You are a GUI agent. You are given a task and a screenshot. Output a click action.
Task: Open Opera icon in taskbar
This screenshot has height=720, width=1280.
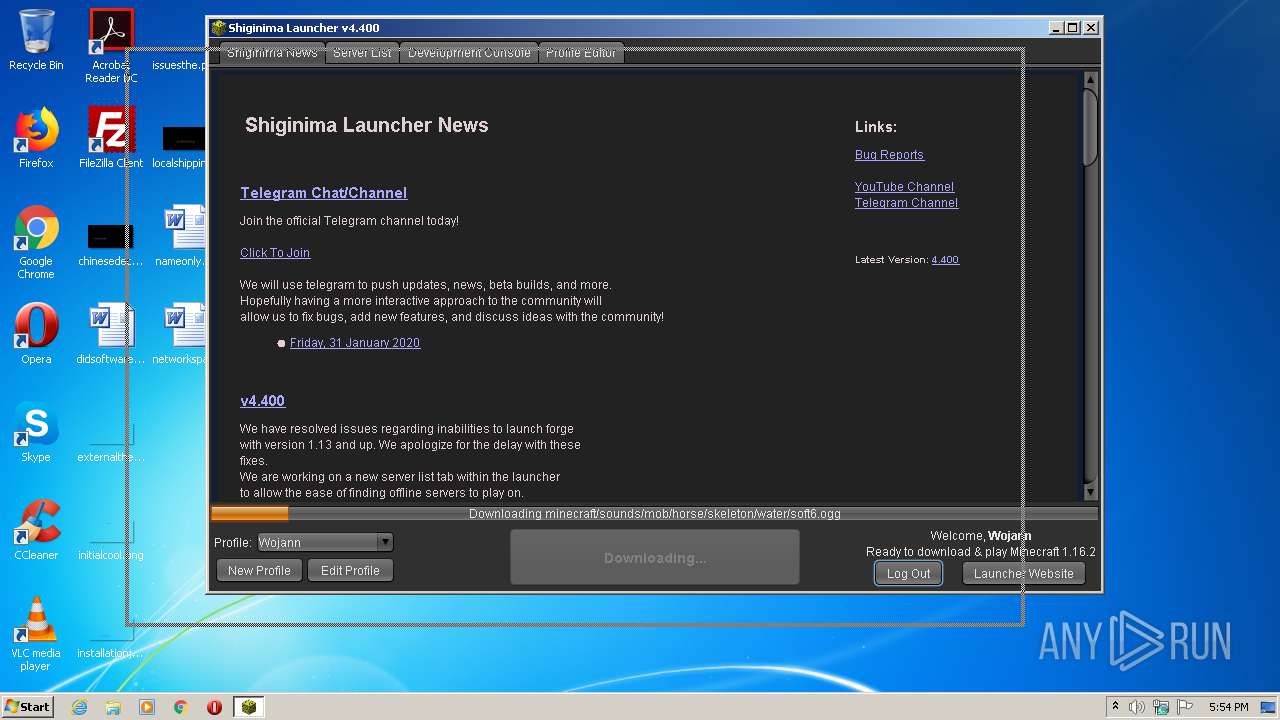214,707
